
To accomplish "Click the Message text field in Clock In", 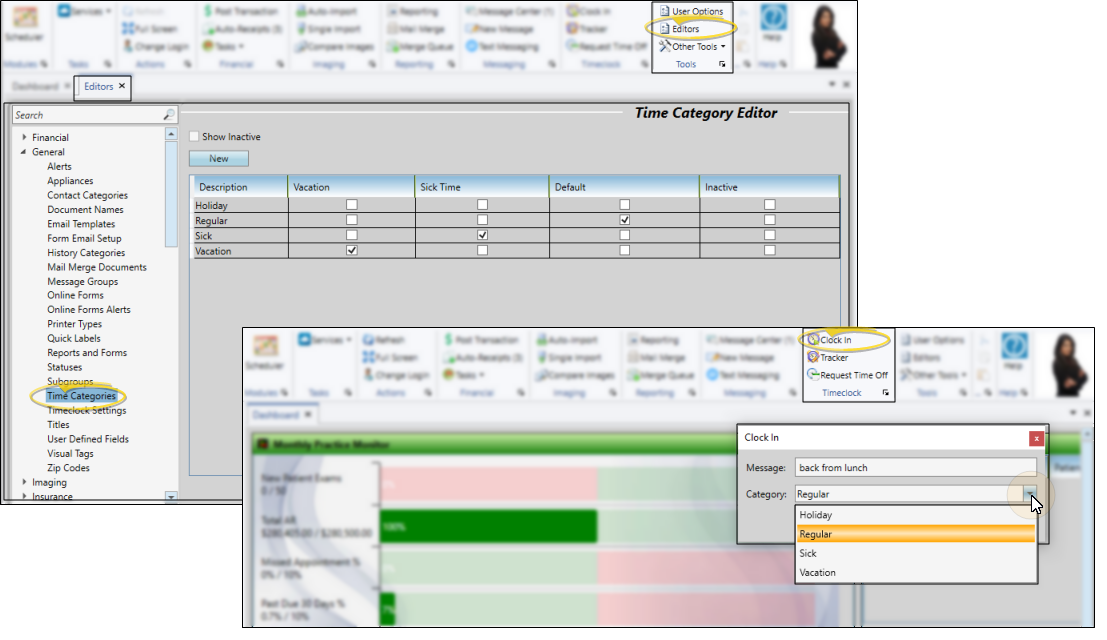I will (x=914, y=468).
